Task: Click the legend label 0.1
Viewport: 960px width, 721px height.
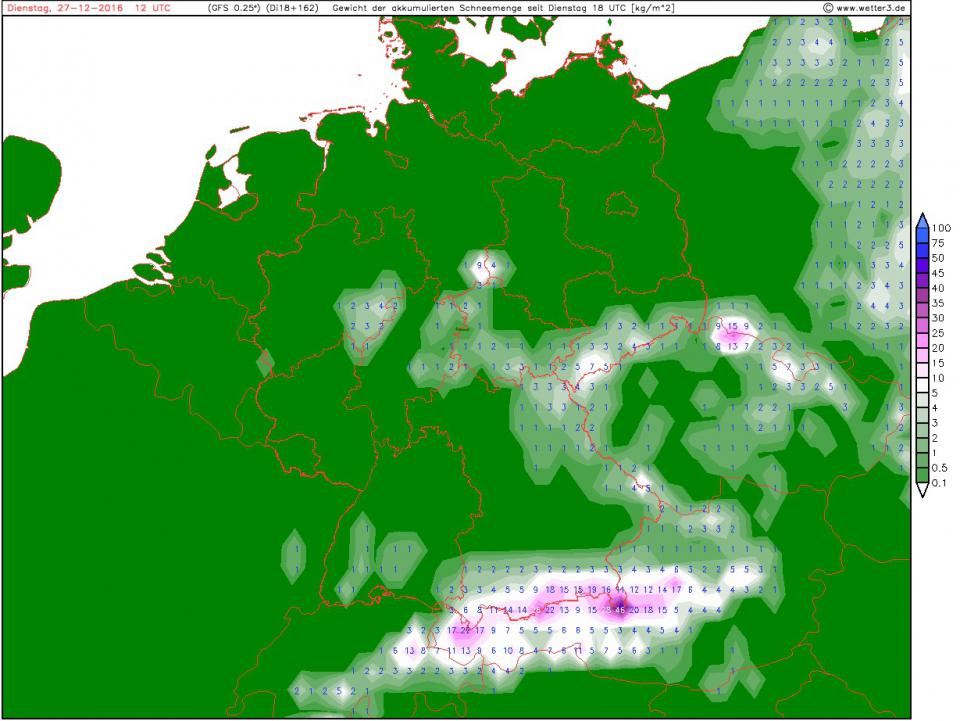Action: pos(940,482)
